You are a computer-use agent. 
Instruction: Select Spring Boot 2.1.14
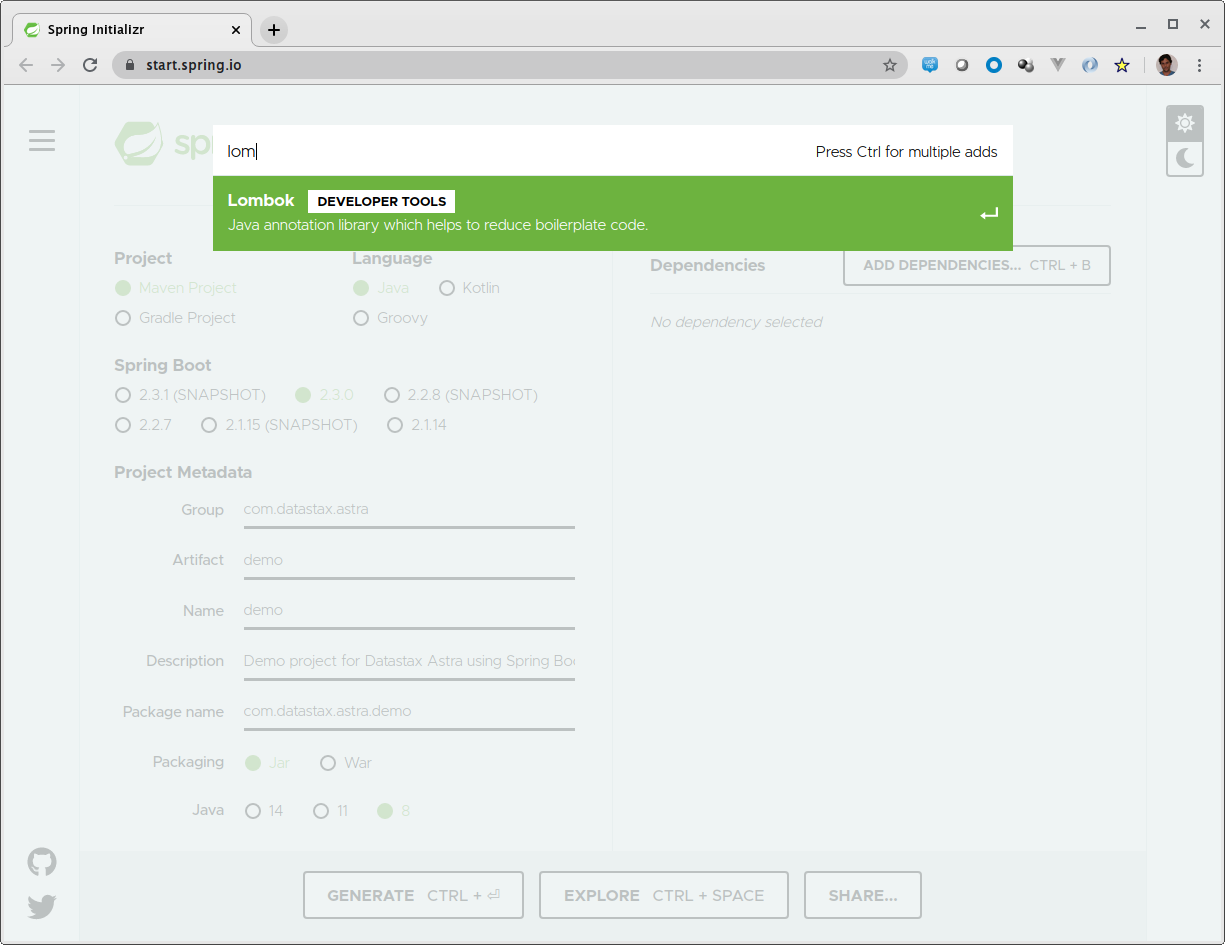coord(416,425)
